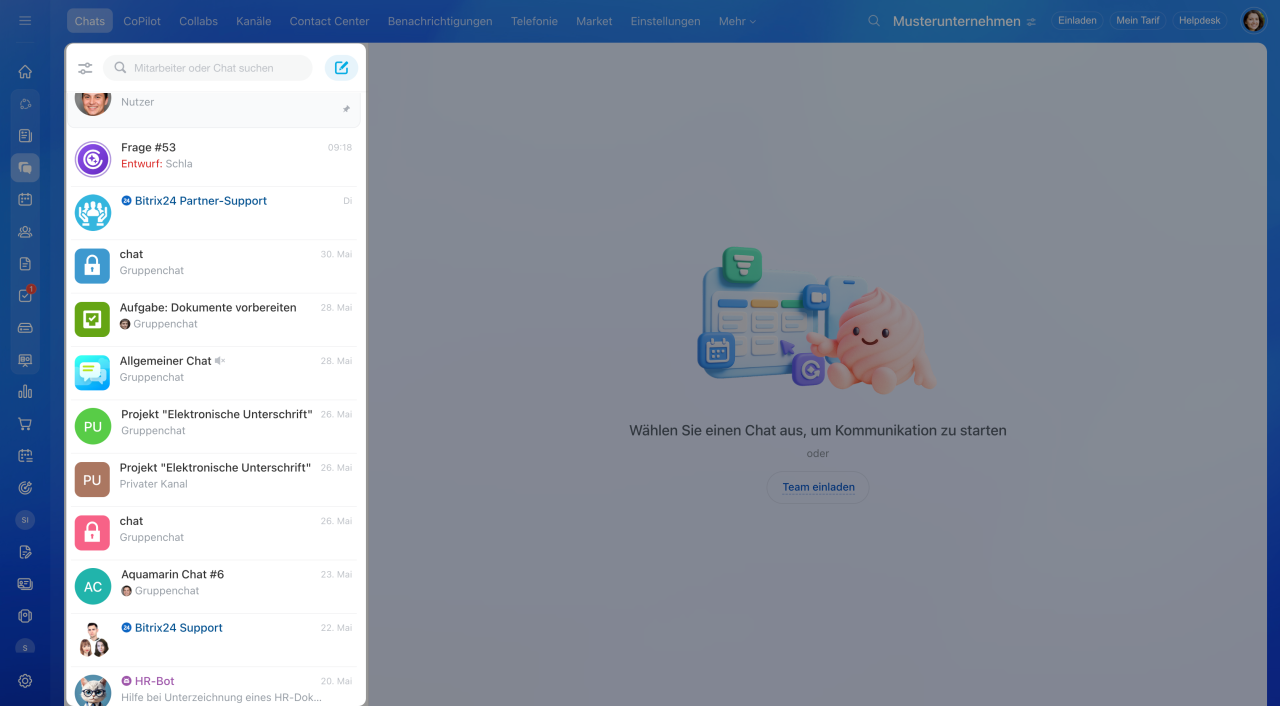This screenshot has height=706, width=1280.
Task: Click the green PU avatar
Action: pyautogui.click(x=93, y=426)
